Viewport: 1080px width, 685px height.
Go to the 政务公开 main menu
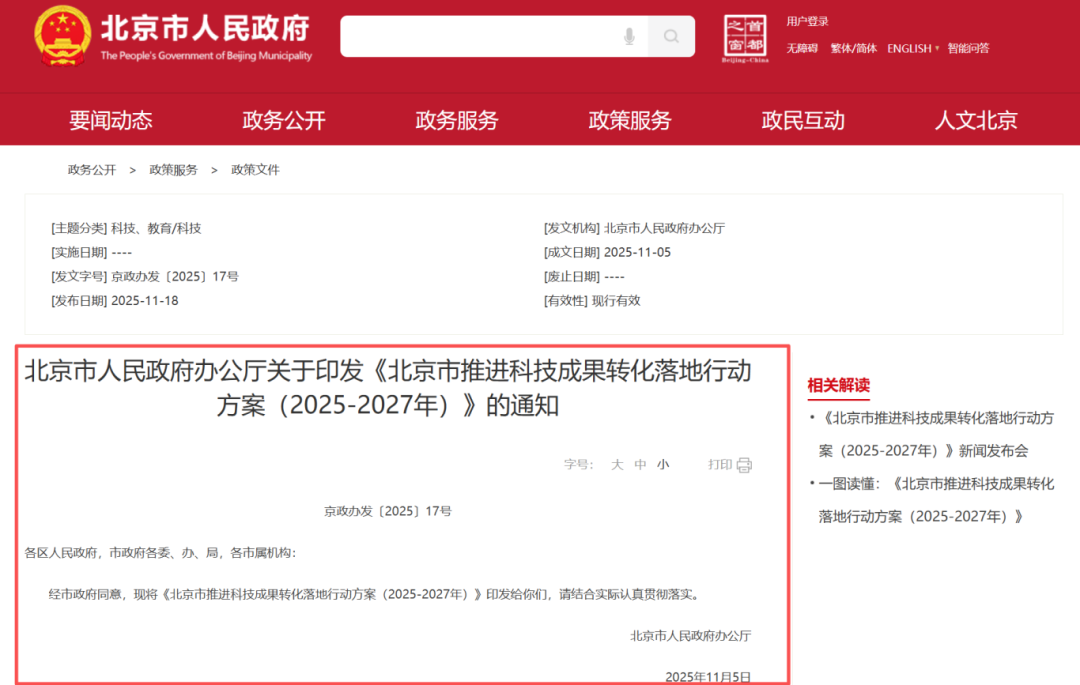coord(284,120)
